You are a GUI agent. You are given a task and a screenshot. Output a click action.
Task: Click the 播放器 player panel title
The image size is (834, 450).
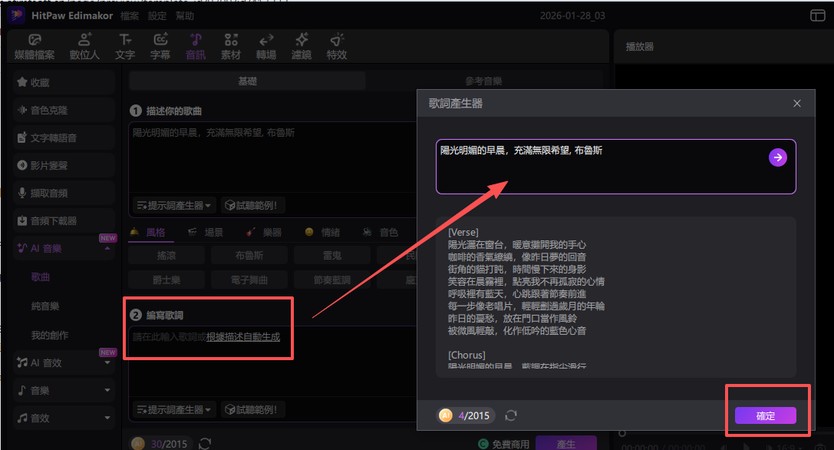coord(640,47)
